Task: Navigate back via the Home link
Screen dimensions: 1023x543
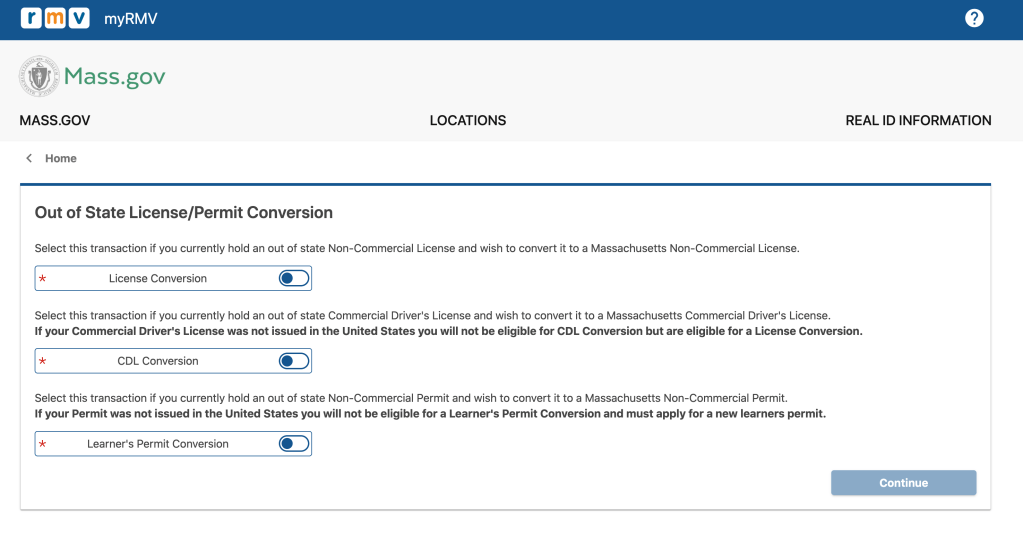Action: 61,159
